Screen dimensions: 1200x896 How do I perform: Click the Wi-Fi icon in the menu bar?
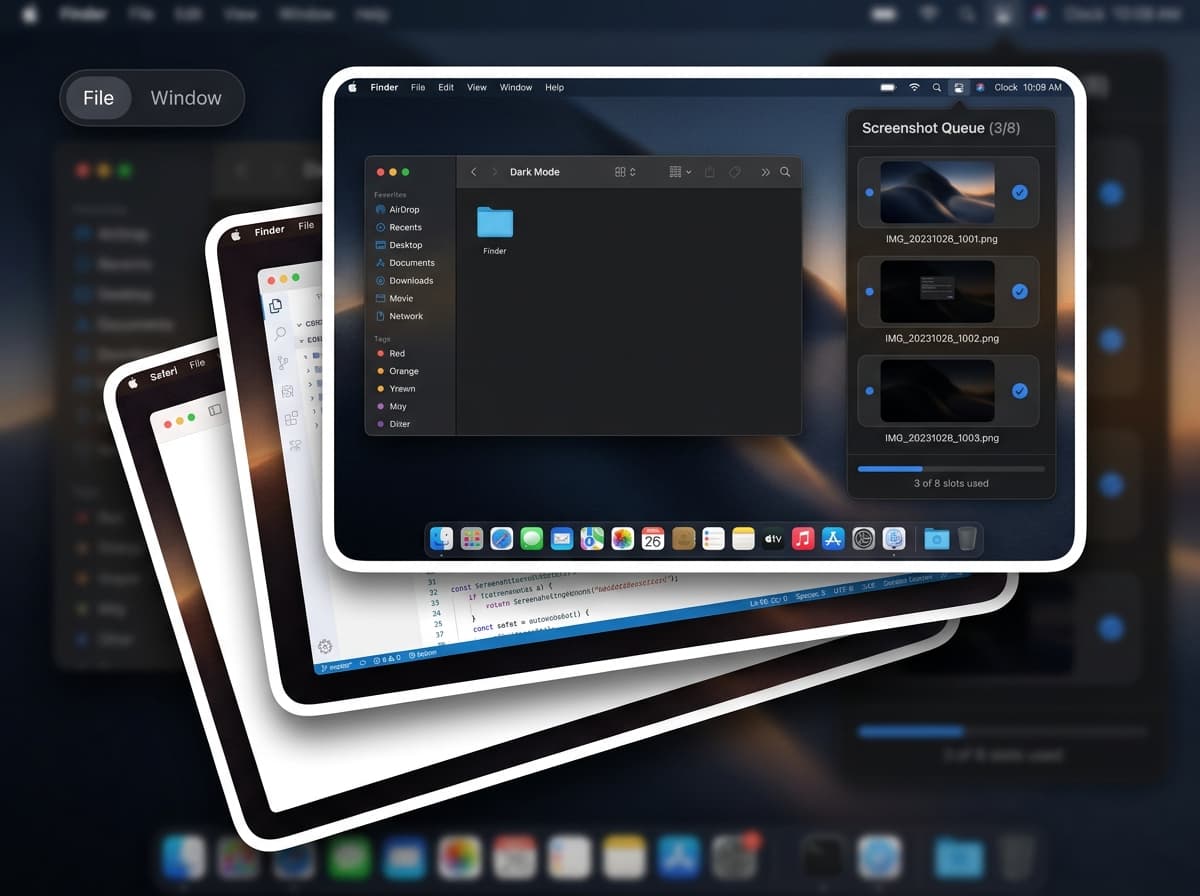coord(914,88)
